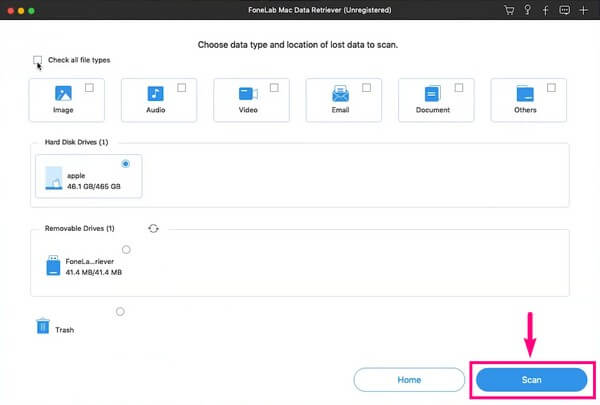
Task: Click the 'Trash' label
Action: (x=65, y=330)
